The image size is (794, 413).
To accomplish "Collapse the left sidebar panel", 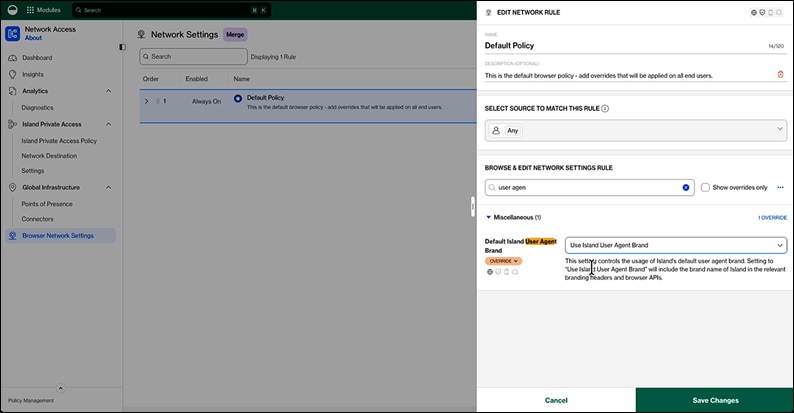I will tap(123, 47).
